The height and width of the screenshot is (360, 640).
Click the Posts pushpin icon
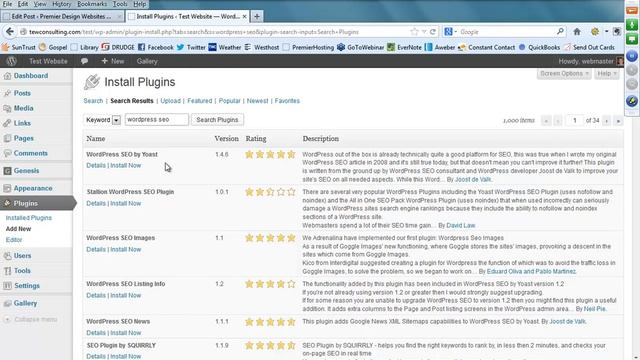tap(7, 93)
